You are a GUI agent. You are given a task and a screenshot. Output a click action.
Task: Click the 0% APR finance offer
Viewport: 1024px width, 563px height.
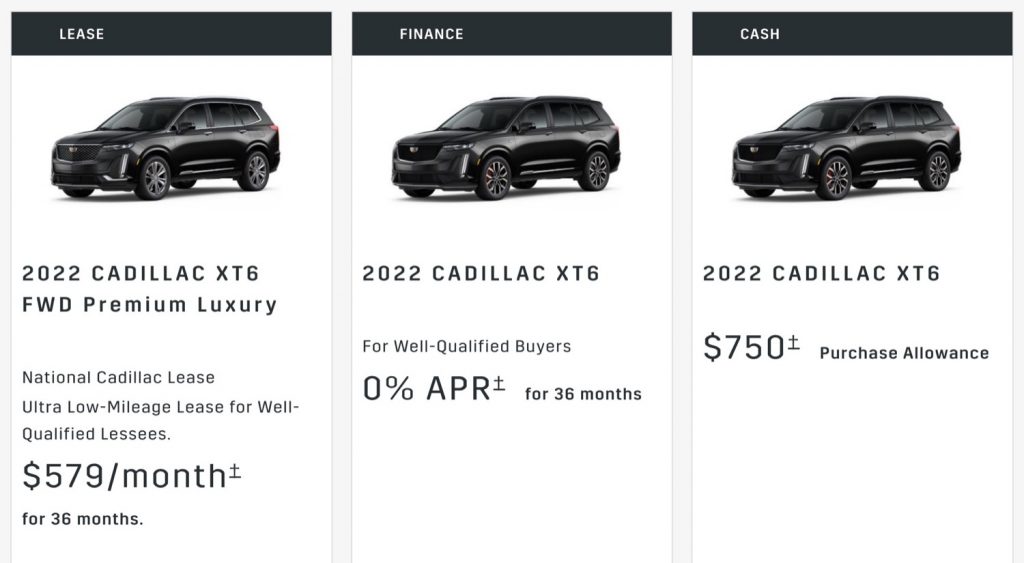coord(426,389)
